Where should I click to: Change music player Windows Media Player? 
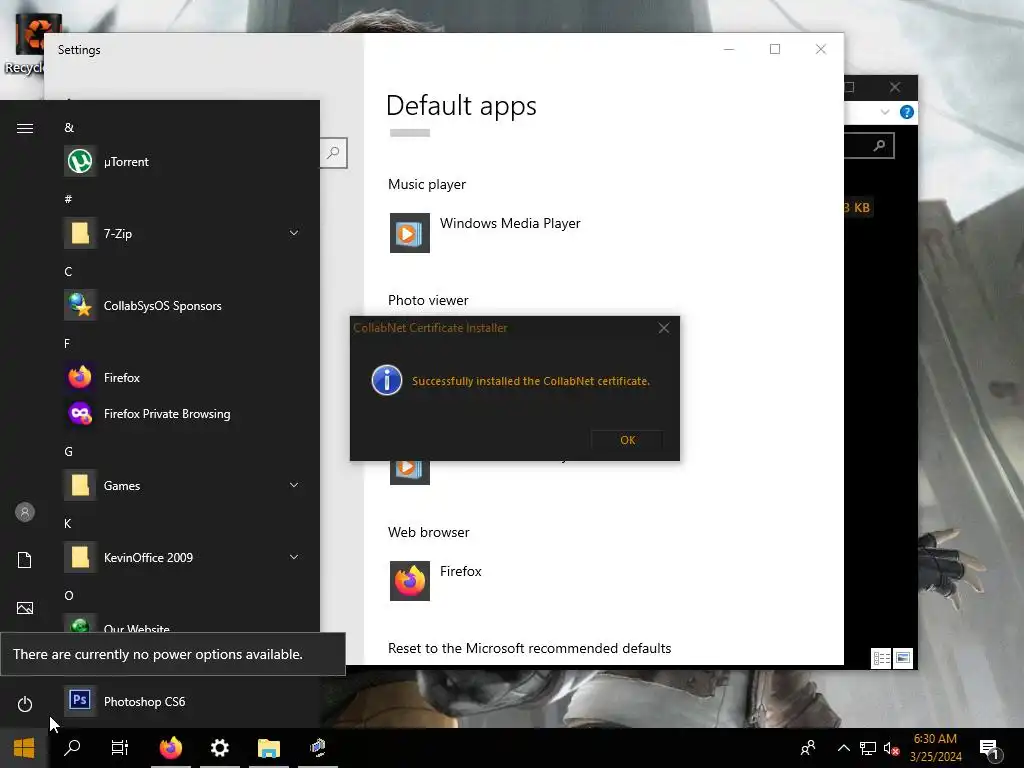pos(485,232)
